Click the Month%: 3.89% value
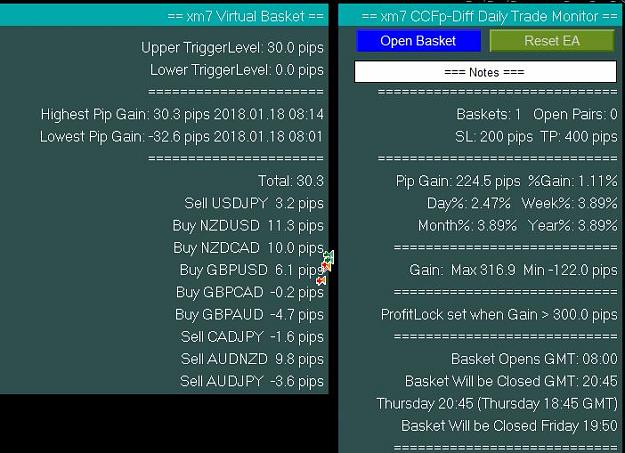Screen dimensions: 625x453 click(467, 226)
